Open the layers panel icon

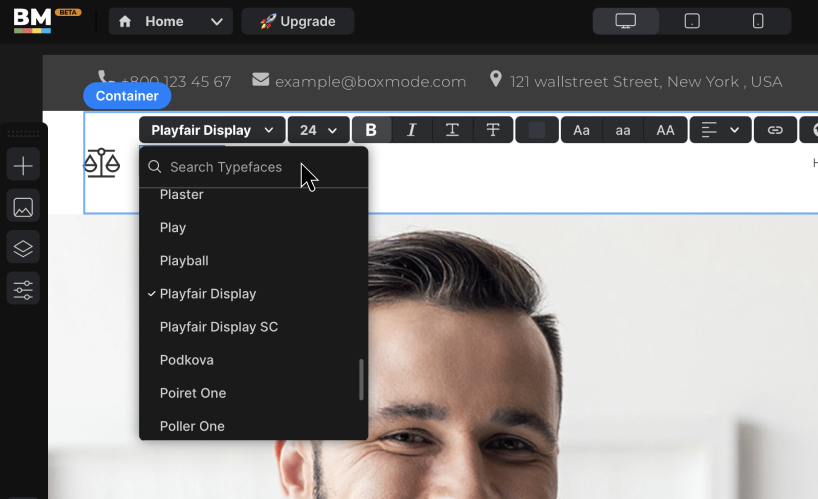pyautogui.click(x=23, y=248)
